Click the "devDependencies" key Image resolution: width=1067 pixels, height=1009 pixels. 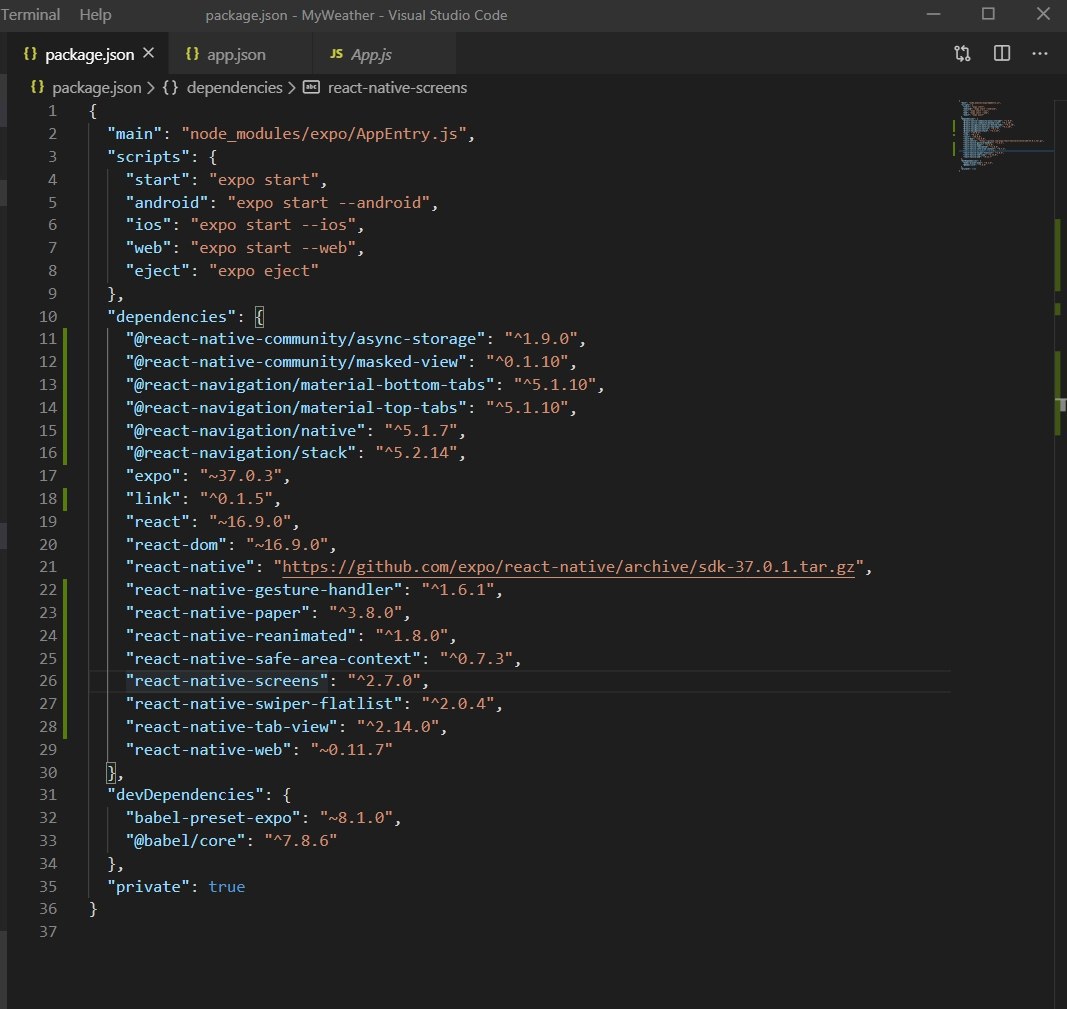[185, 795]
